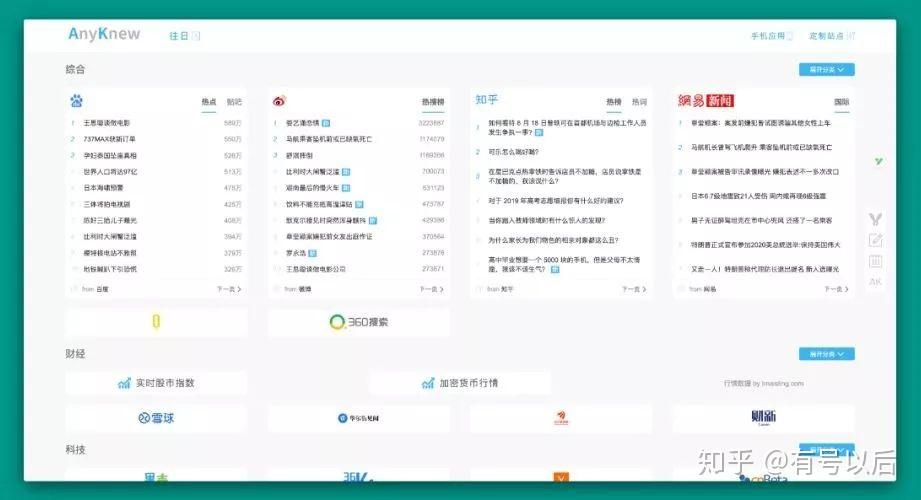Expand categories for the 综合 section
Screen dimensions: 921x500
(x=826, y=69)
